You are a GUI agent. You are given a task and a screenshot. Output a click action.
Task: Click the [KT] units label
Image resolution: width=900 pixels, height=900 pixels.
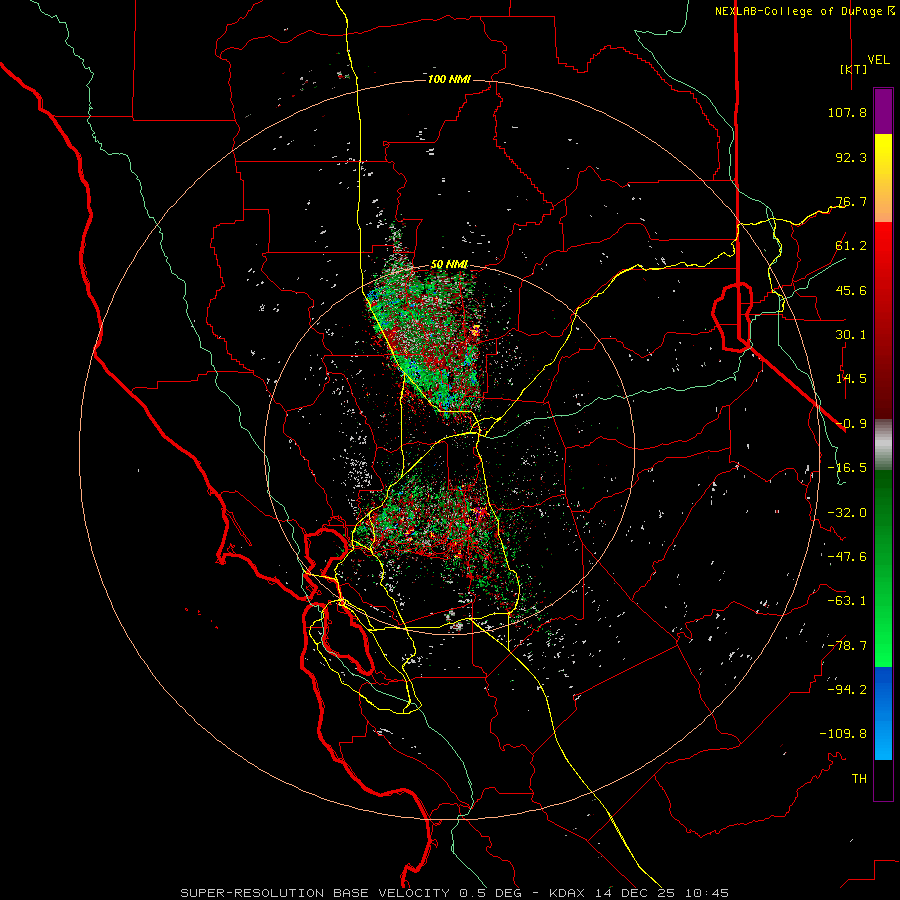(854, 69)
